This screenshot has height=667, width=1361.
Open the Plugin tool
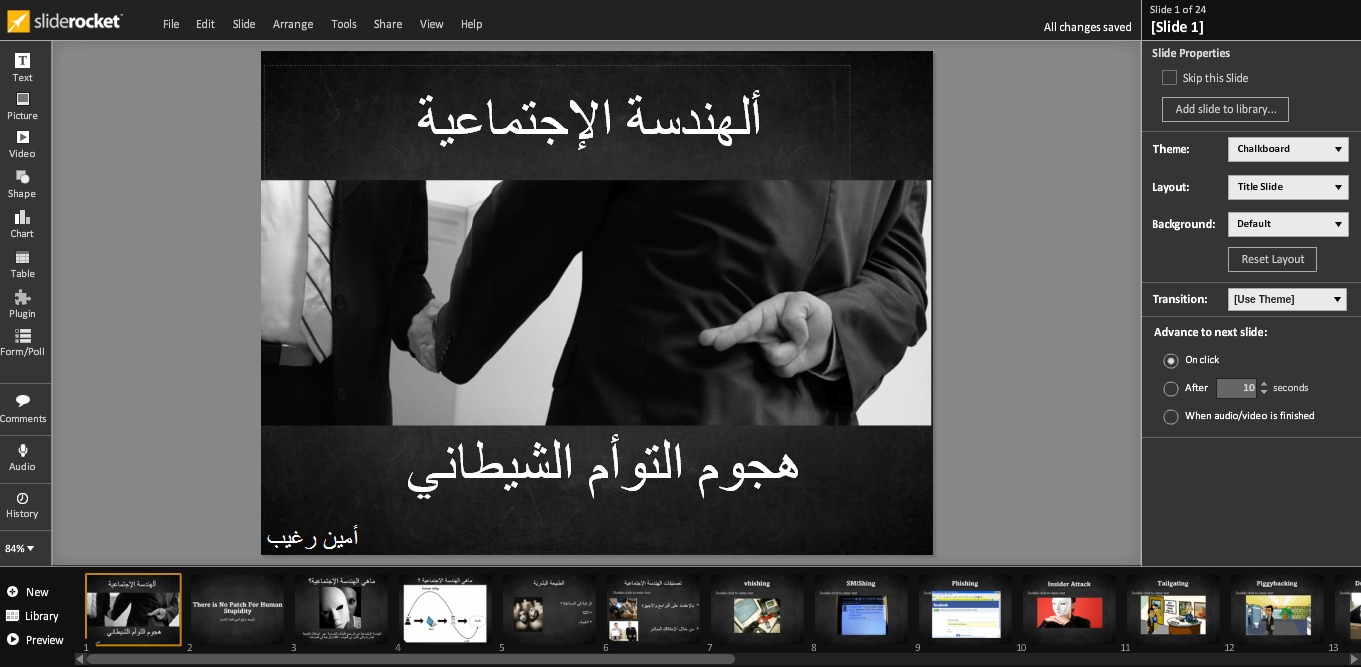[x=22, y=303]
